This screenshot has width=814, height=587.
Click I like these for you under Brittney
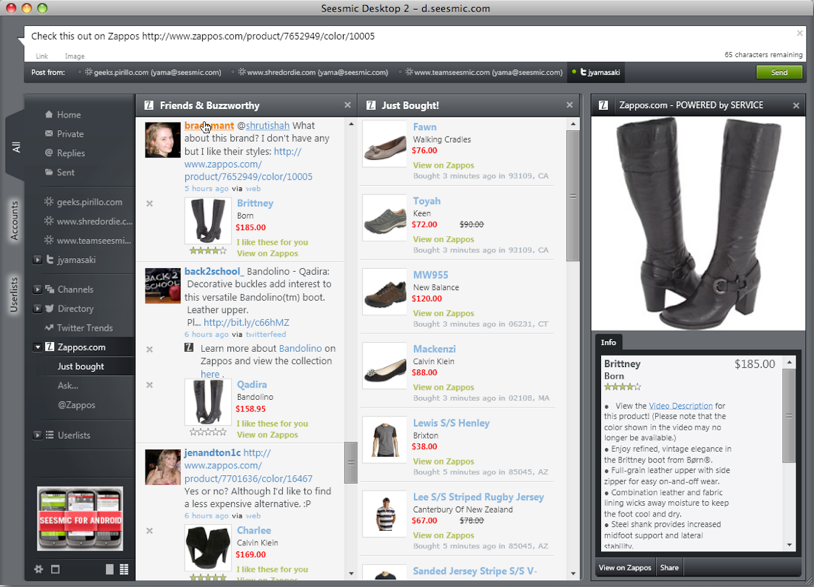pos(272,242)
